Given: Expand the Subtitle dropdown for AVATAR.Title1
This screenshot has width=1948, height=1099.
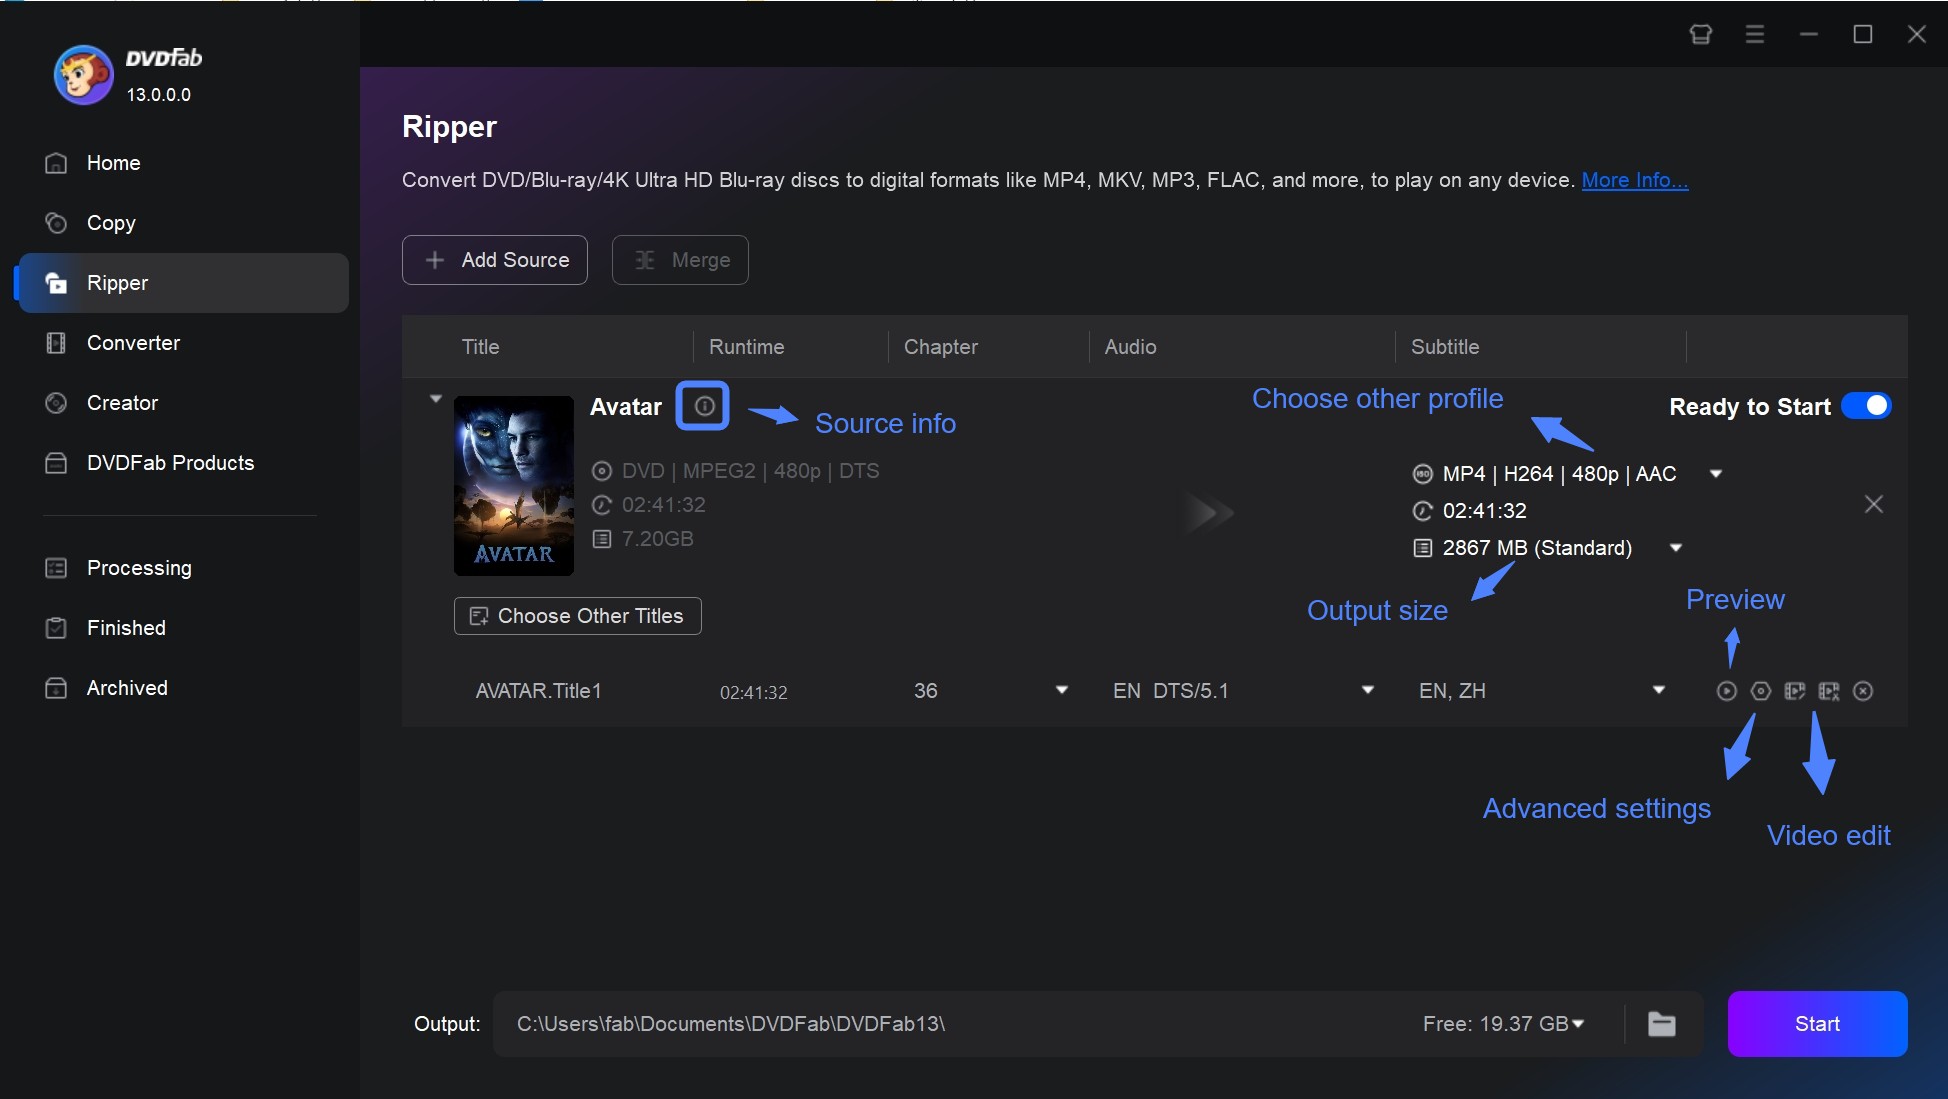Looking at the screenshot, I should (1660, 691).
